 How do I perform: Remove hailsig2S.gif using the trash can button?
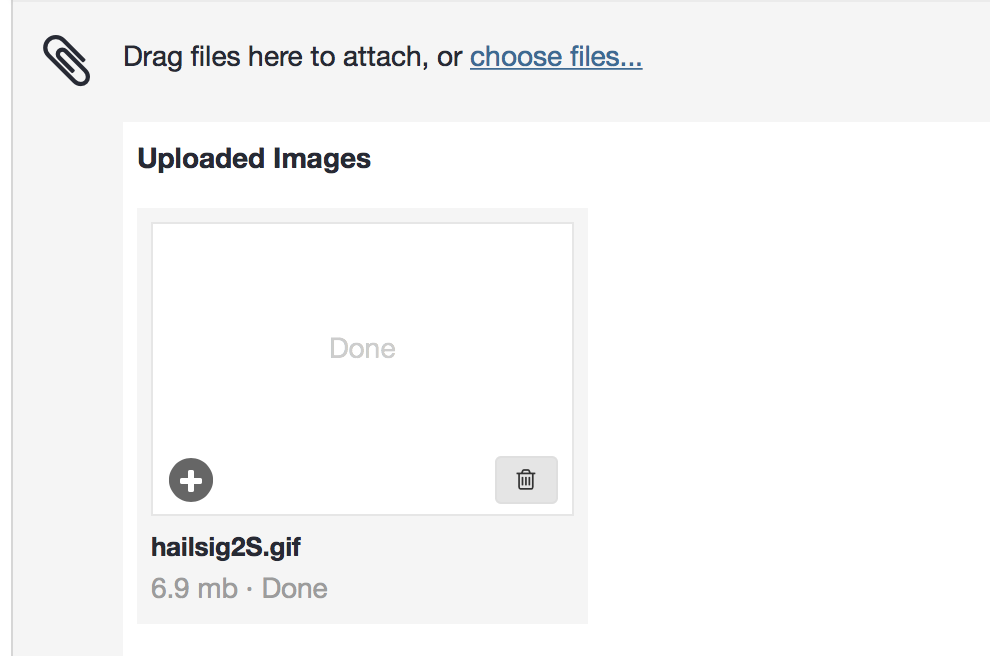[x=526, y=480]
